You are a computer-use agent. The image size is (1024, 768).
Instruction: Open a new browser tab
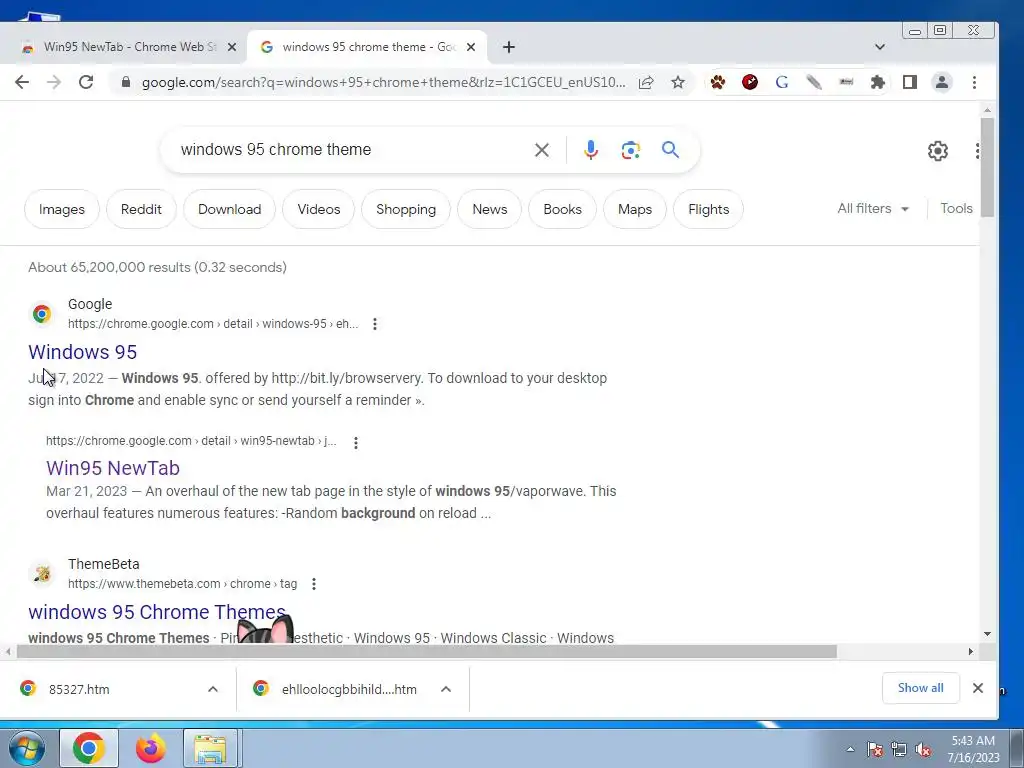click(509, 47)
